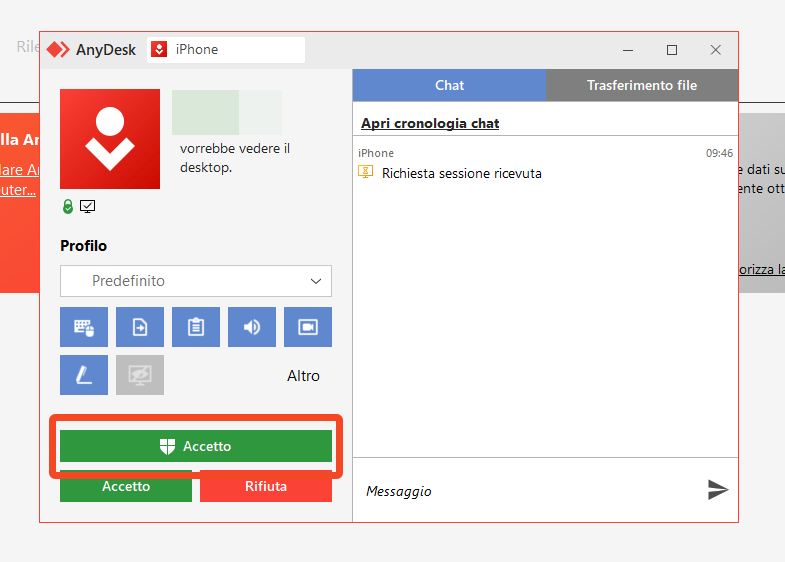The image size is (785, 562).
Task: Click the green lock encryption icon
Action: [68, 206]
